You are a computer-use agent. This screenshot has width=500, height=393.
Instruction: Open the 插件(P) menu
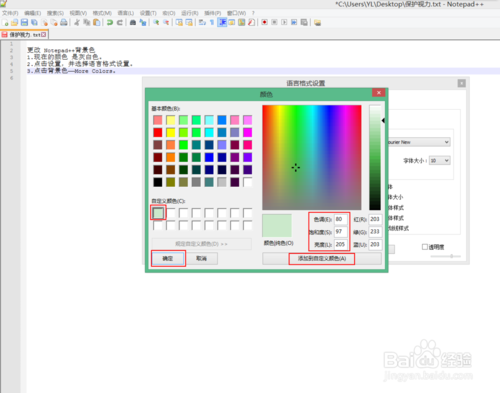click(213, 13)
